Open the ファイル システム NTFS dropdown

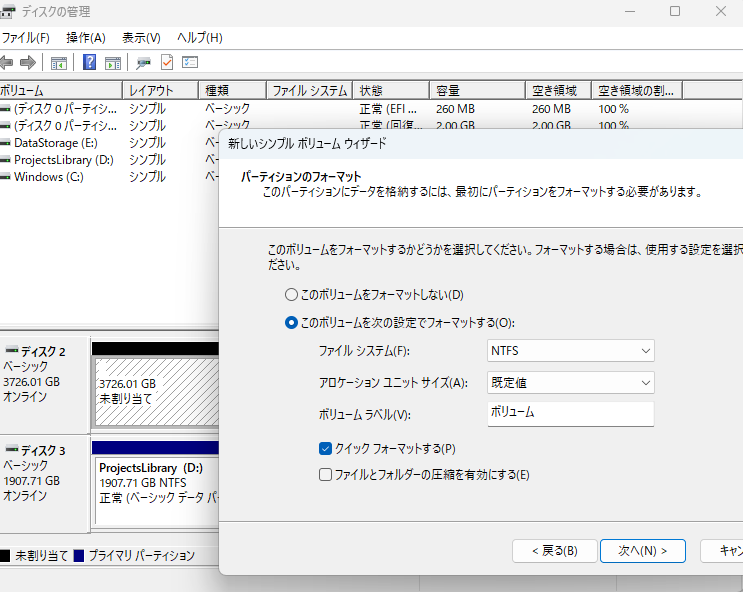(x=570, y=351)
